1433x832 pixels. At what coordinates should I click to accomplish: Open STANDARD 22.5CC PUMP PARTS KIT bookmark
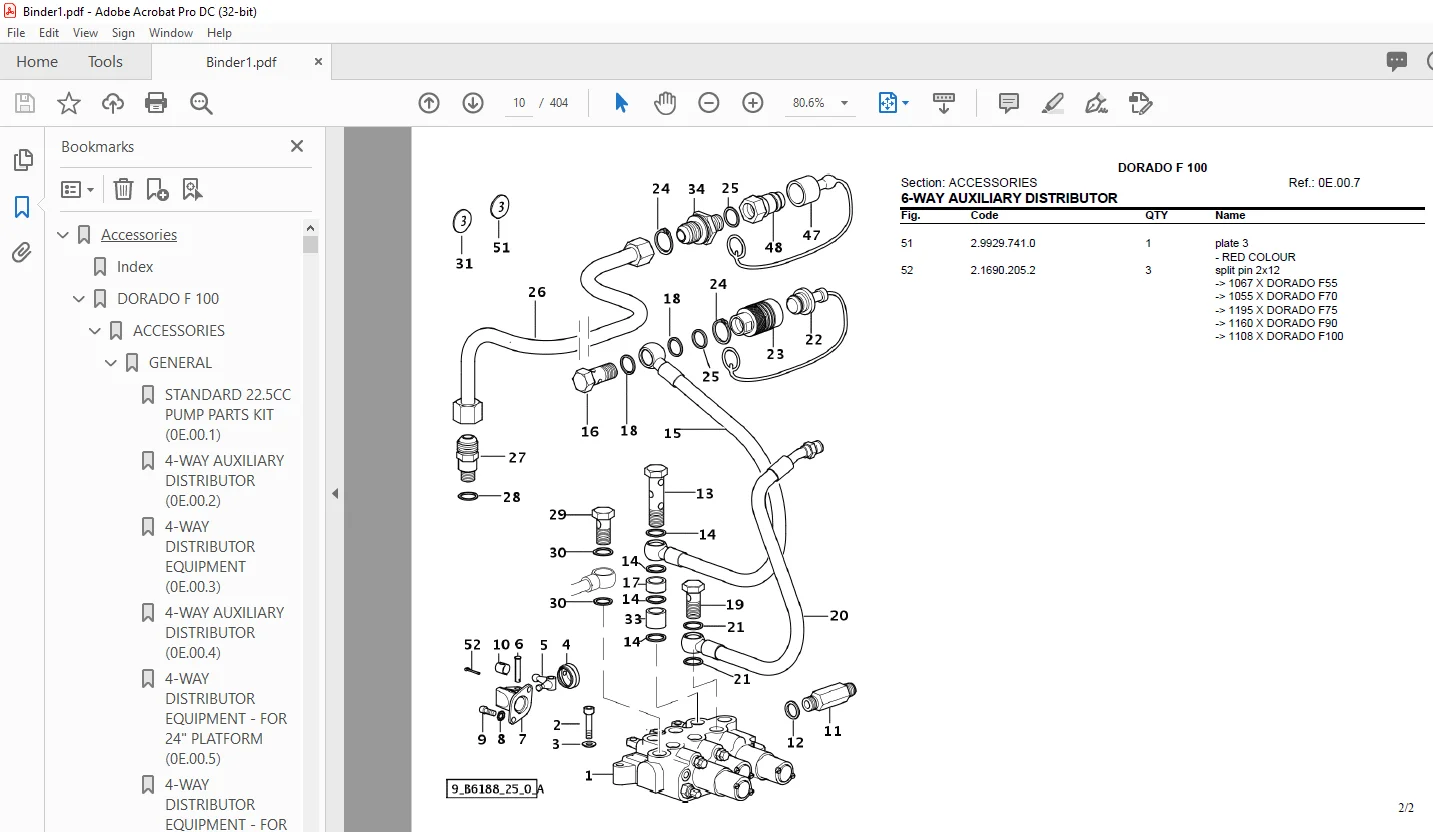click(x=228, y=415)
